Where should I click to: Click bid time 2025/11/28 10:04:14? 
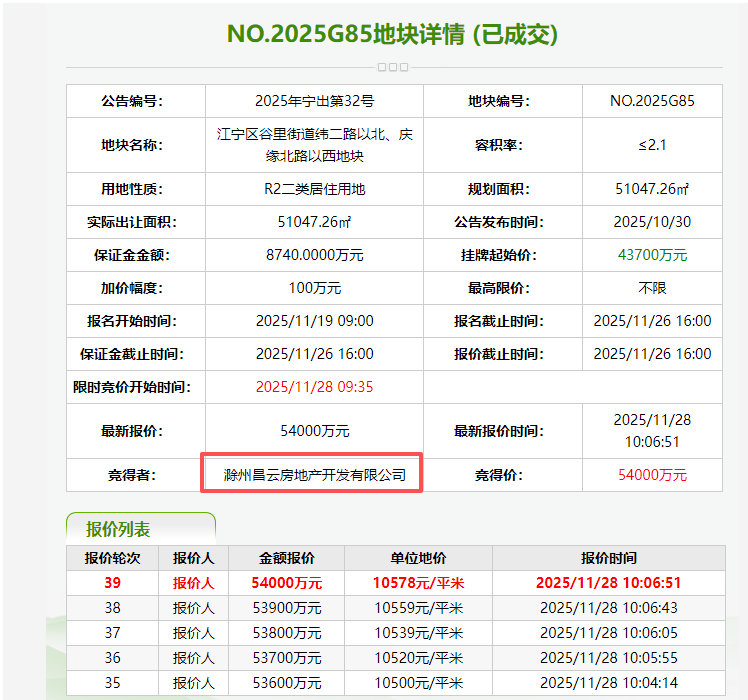click(609, 683)
